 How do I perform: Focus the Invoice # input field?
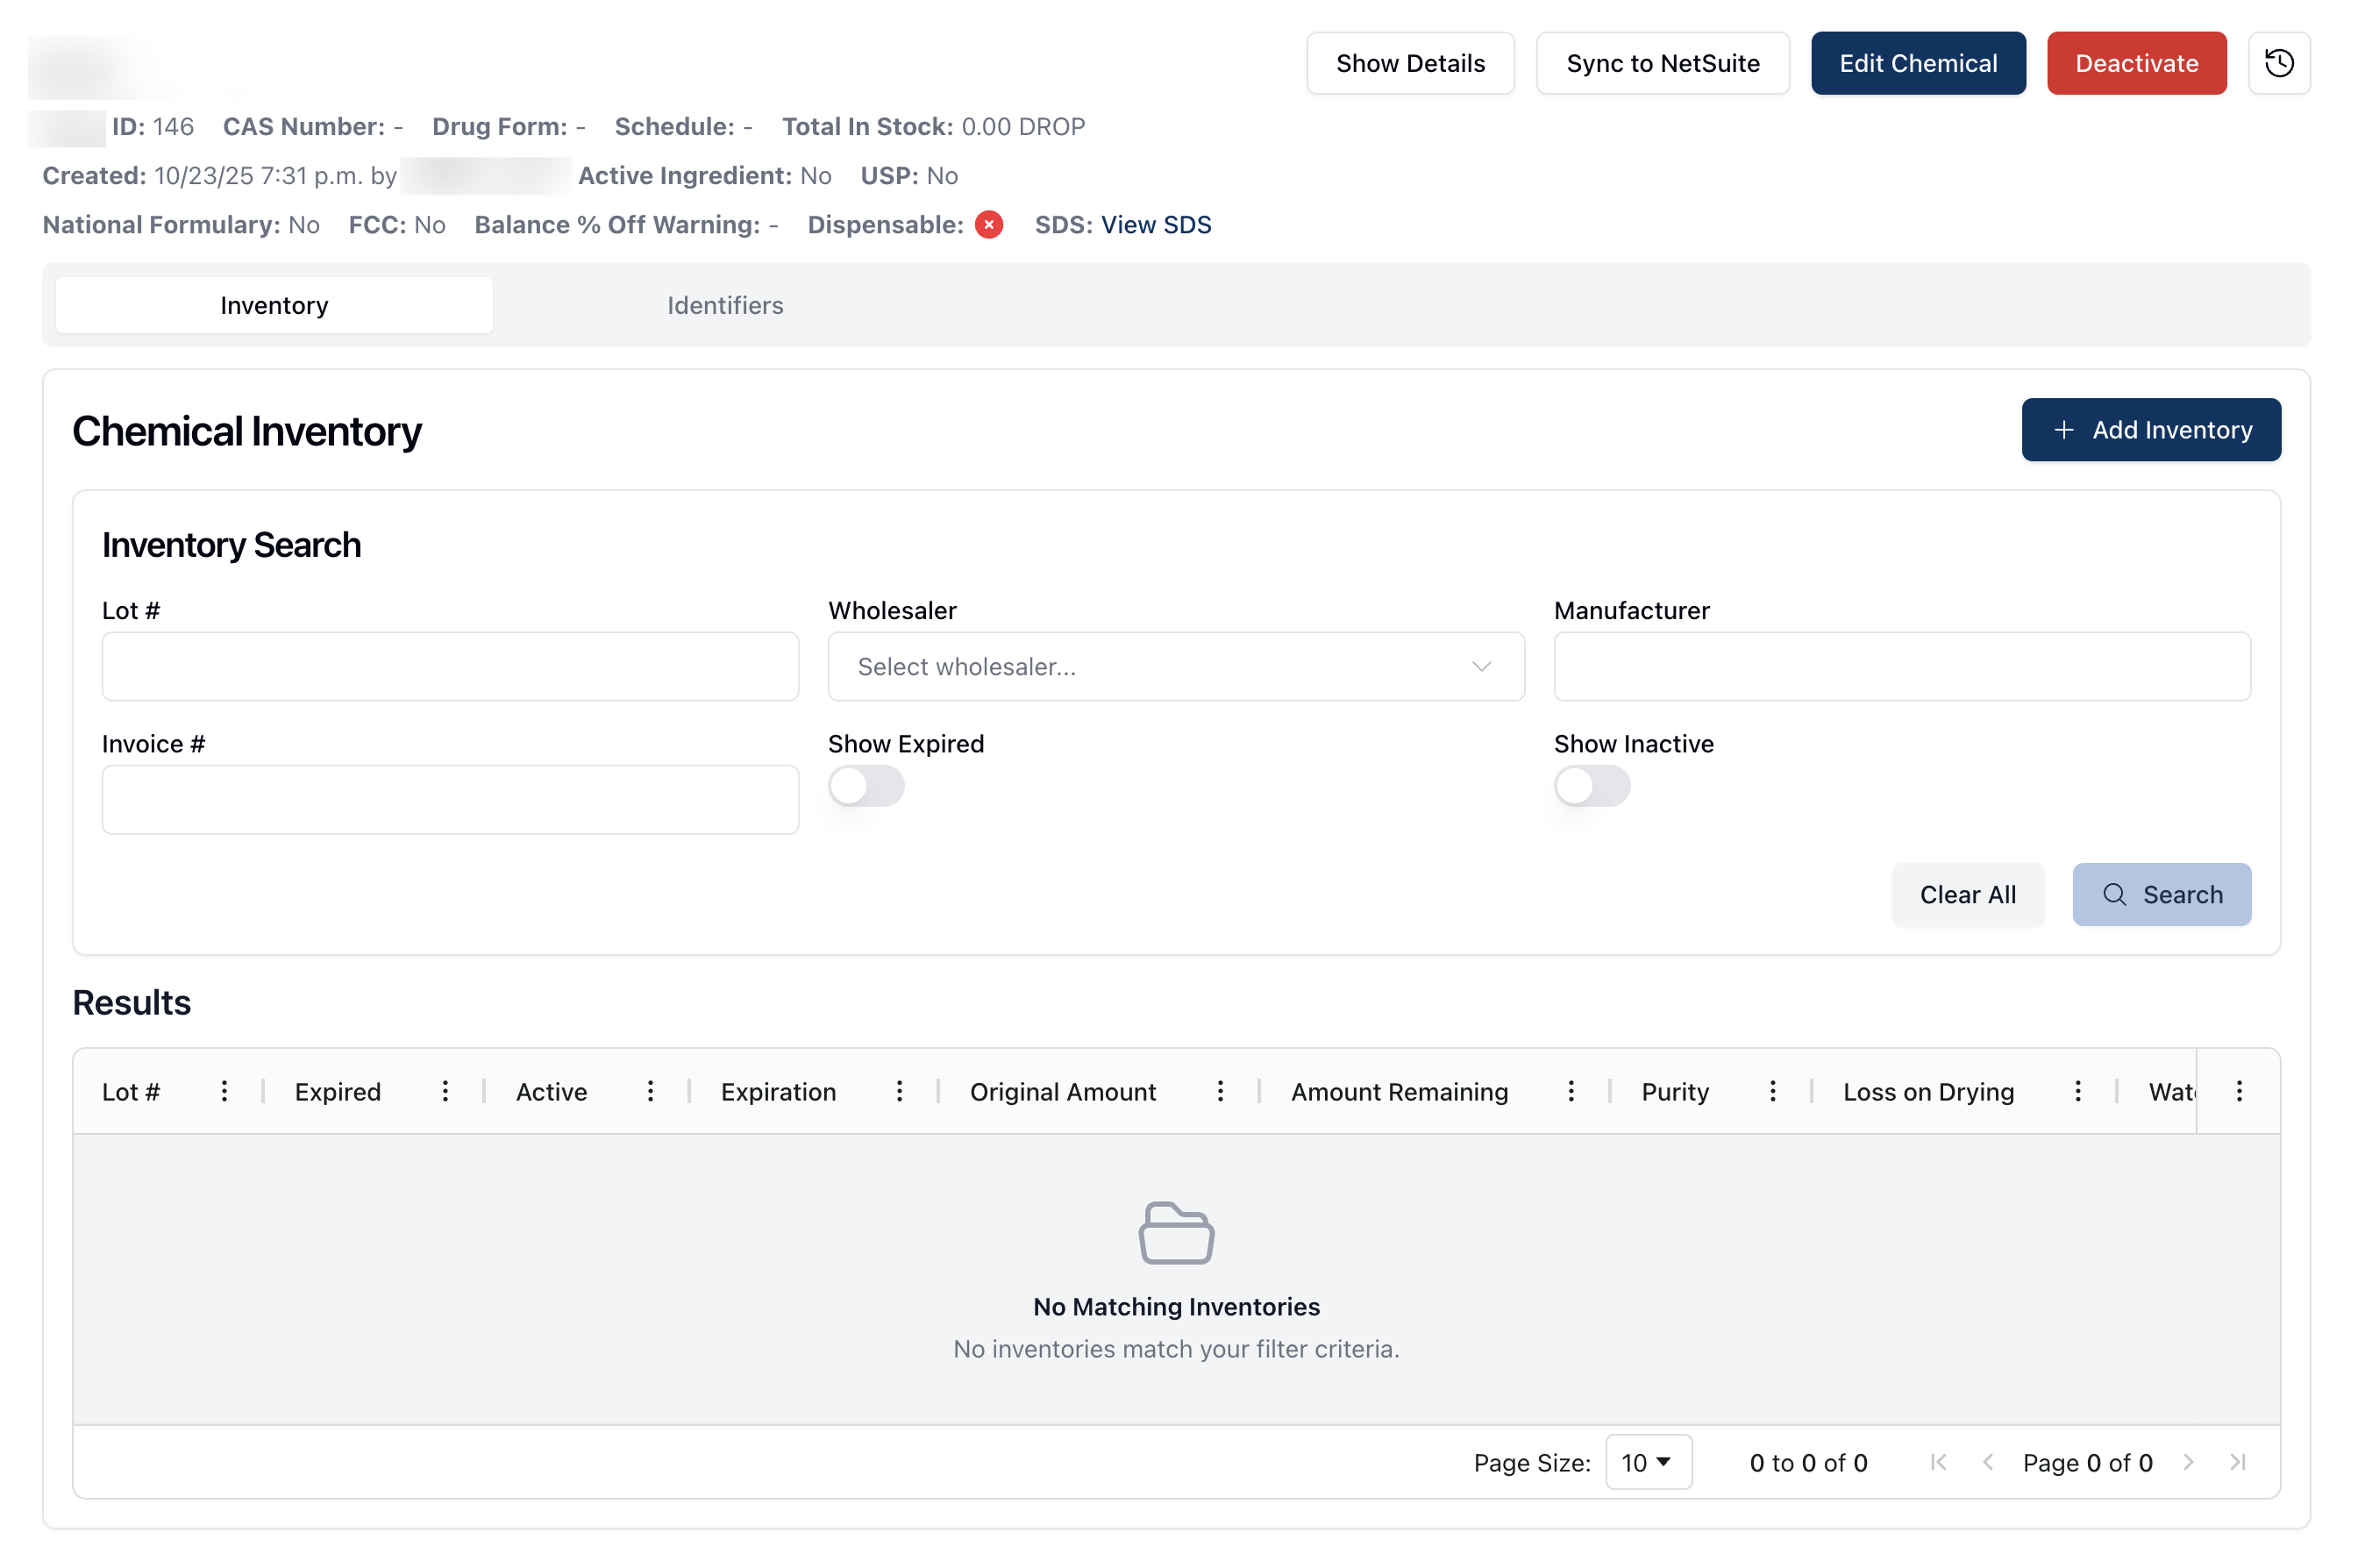pyautogui.click(x=450, y=800)
